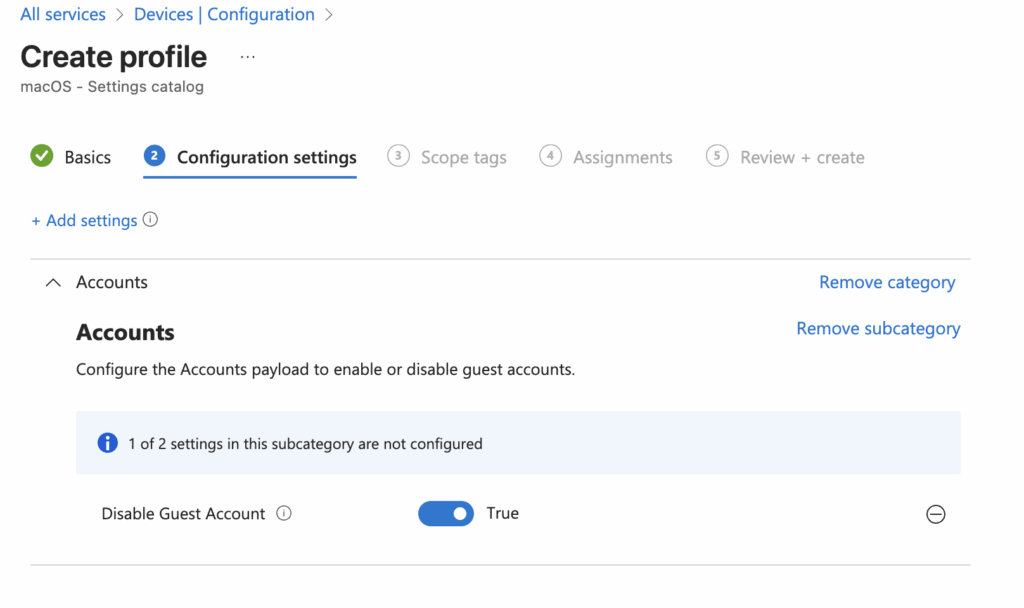
Task: Open the ellipsis more options menu
Action: click(248, 58)
